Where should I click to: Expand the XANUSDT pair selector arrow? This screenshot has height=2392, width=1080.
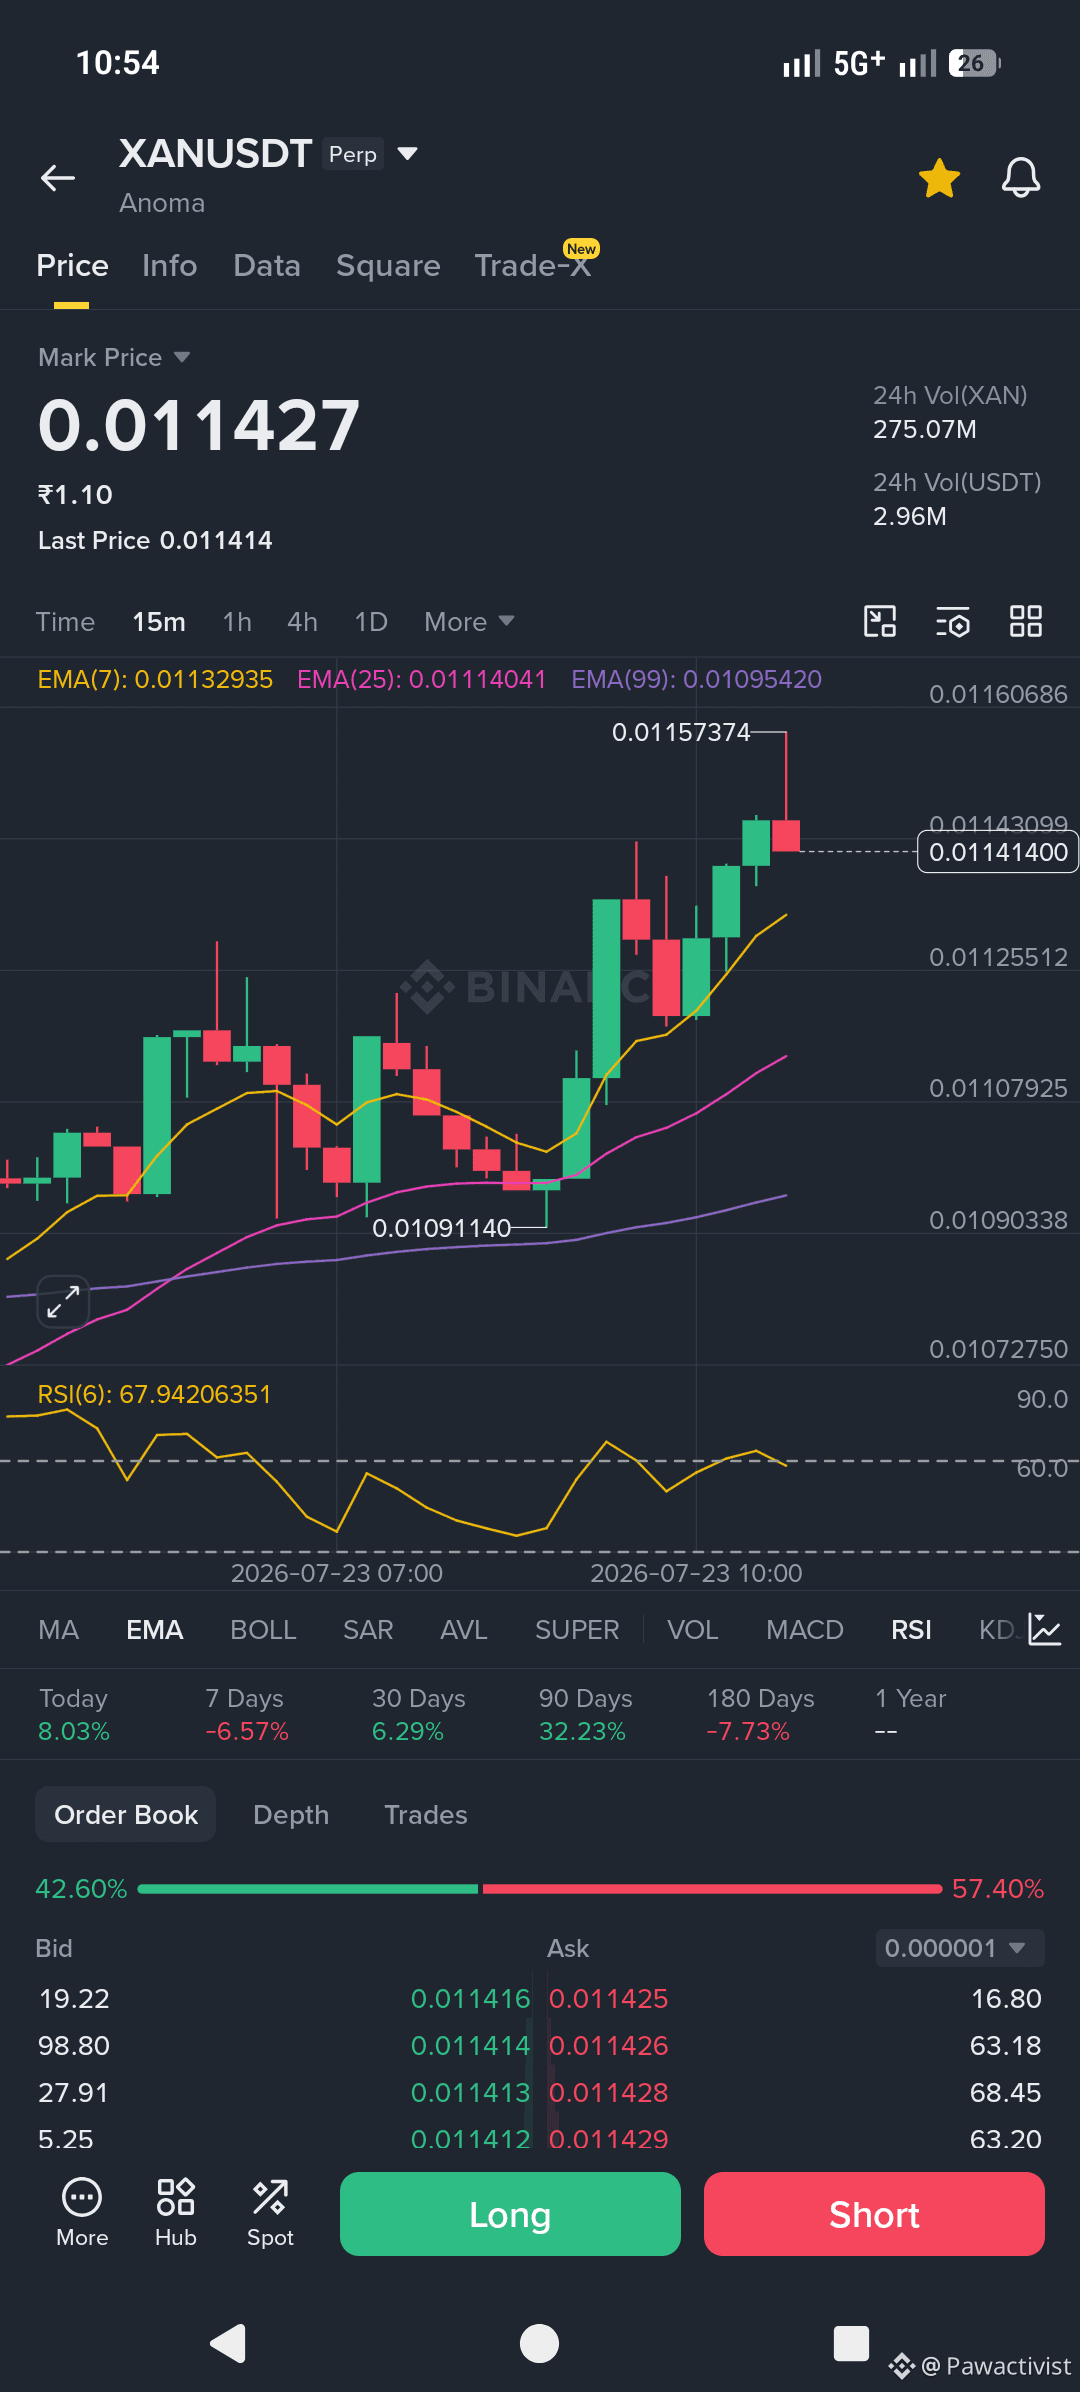(x=407, y=154)
